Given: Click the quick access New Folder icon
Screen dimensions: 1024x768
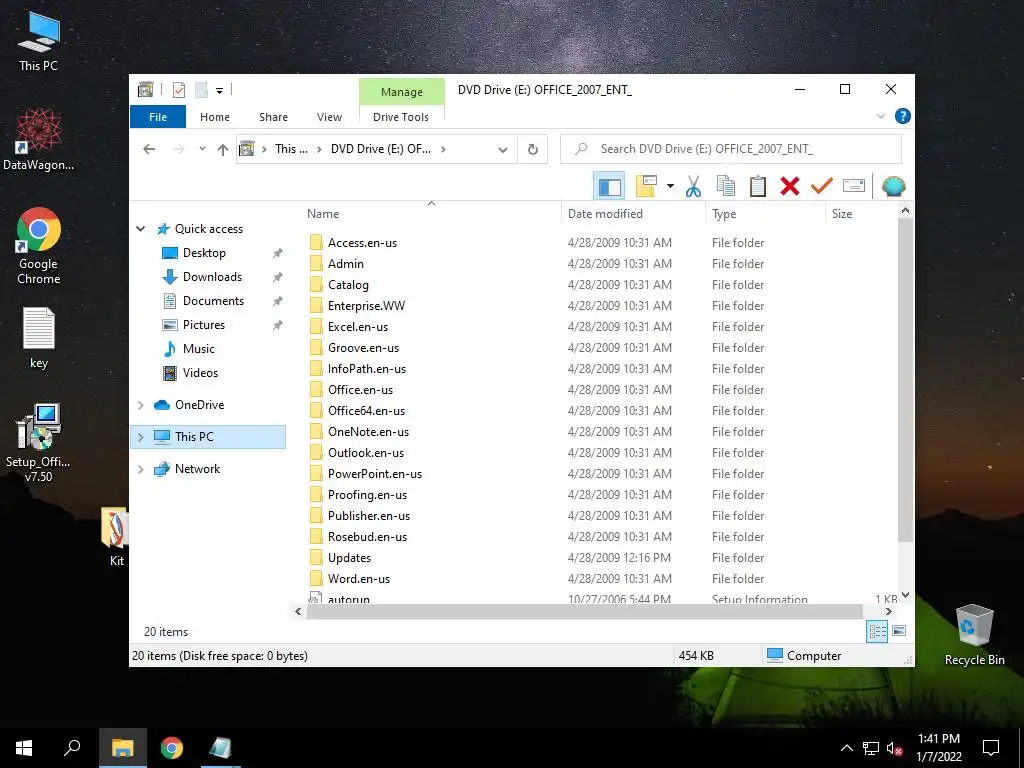Looking at the screenshot, I should (x=201, y=90).
